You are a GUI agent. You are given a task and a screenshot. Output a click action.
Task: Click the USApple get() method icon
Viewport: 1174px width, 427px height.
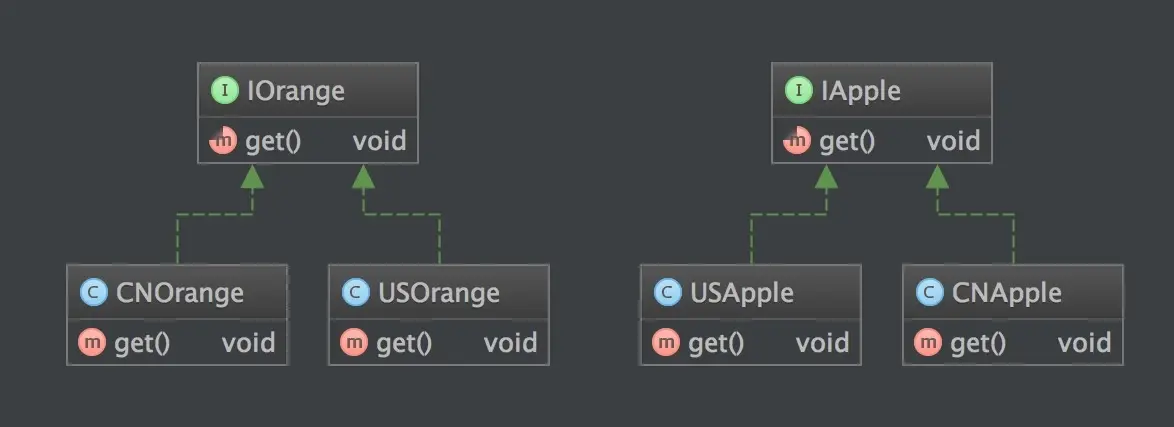tap(667, 343)
